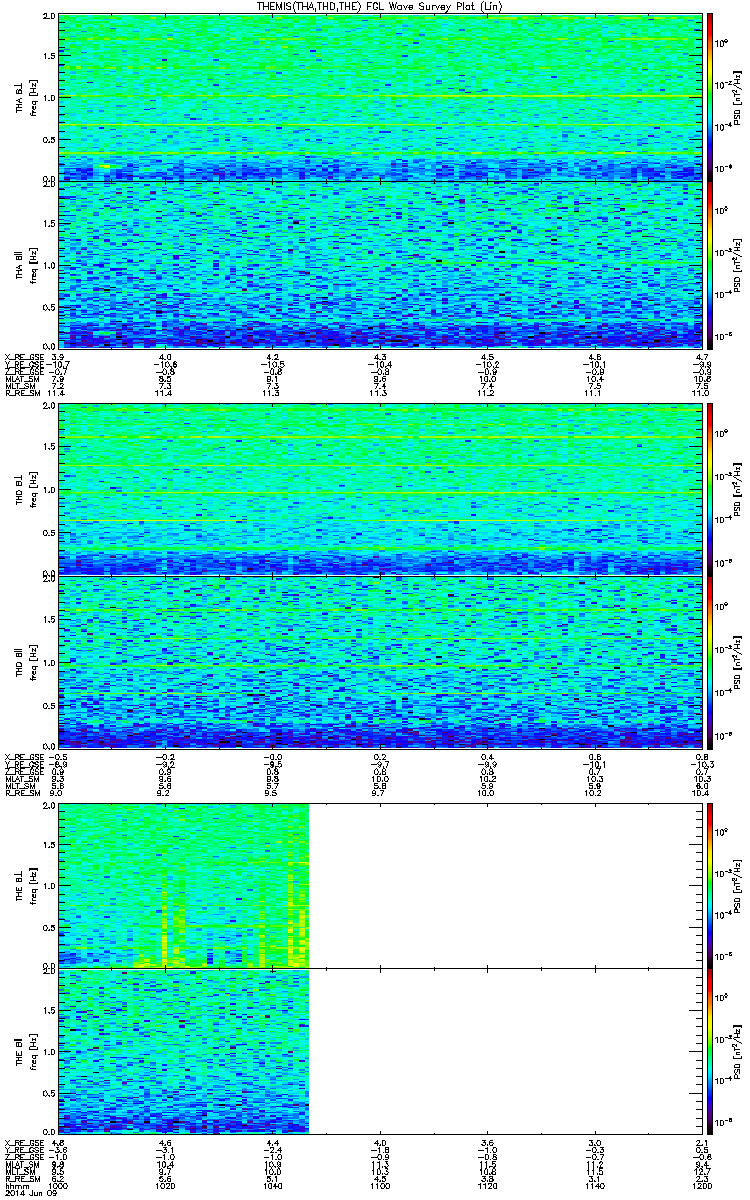The height and width of the screenshot is (1200, 750).
Task: Click the THE B-parallel colored spectrogram data
Action: coord(183,1050)
